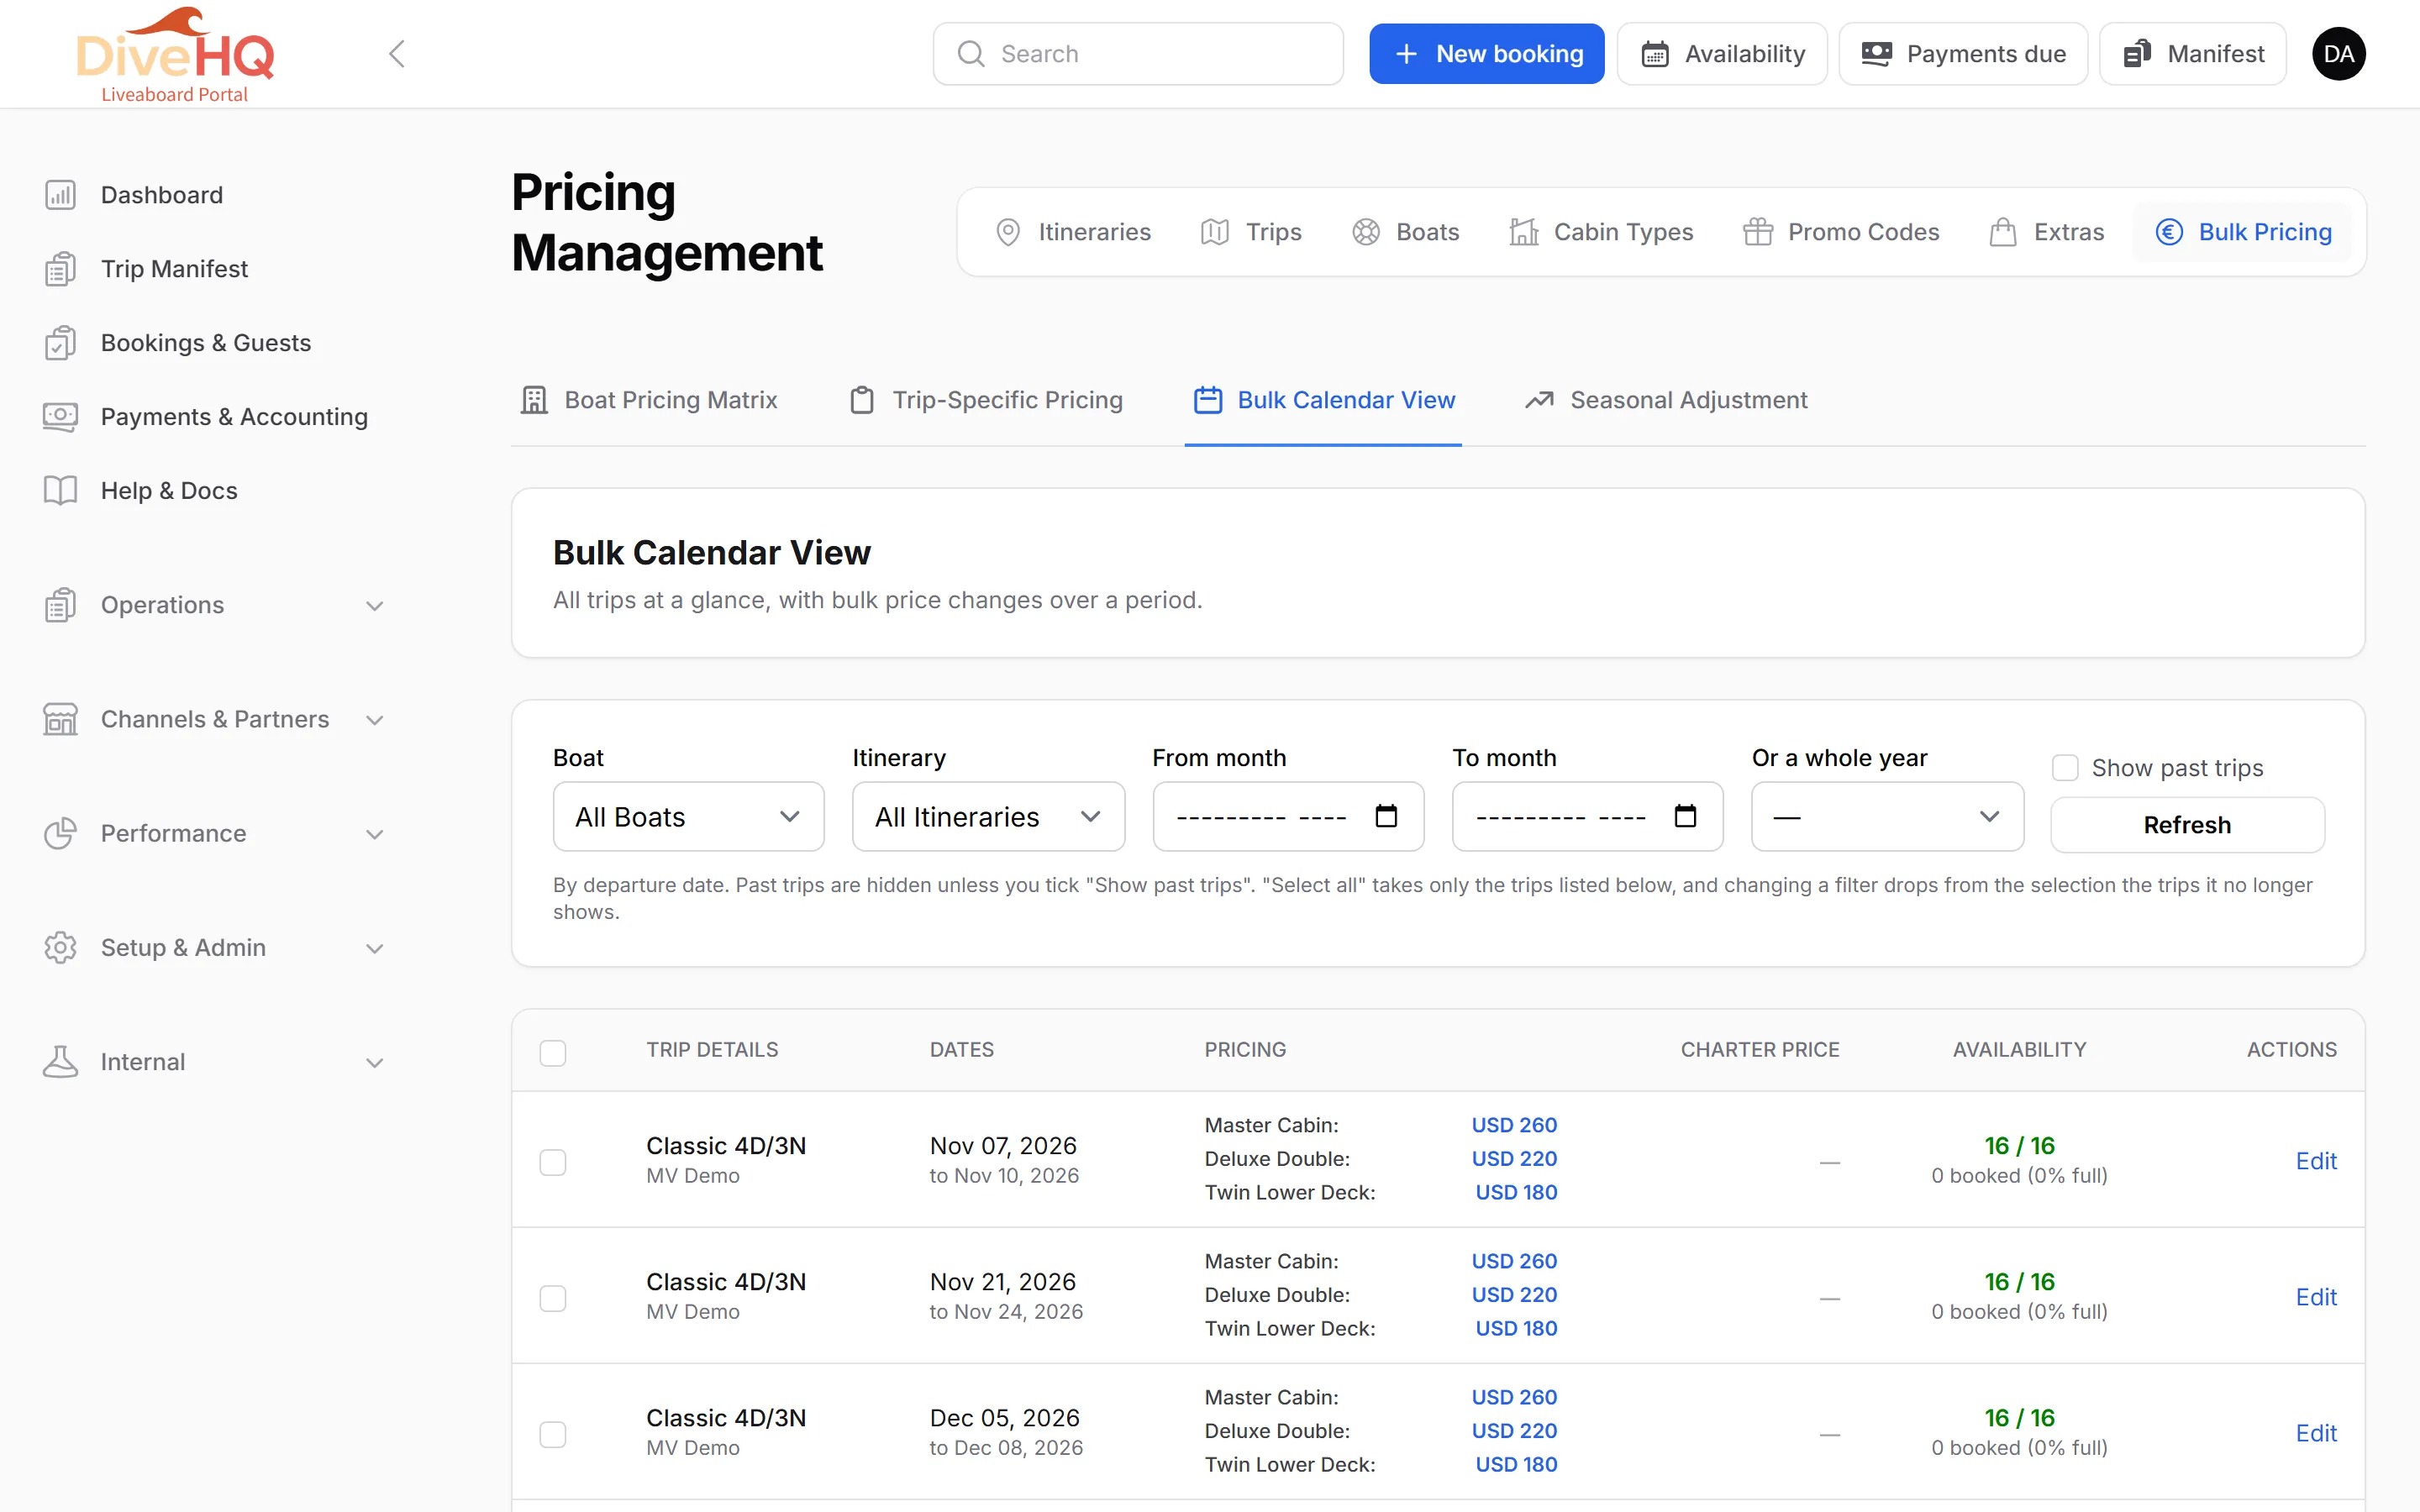Click Edit for Dec 05, 2026 trip

(x=2316, y=1433)
